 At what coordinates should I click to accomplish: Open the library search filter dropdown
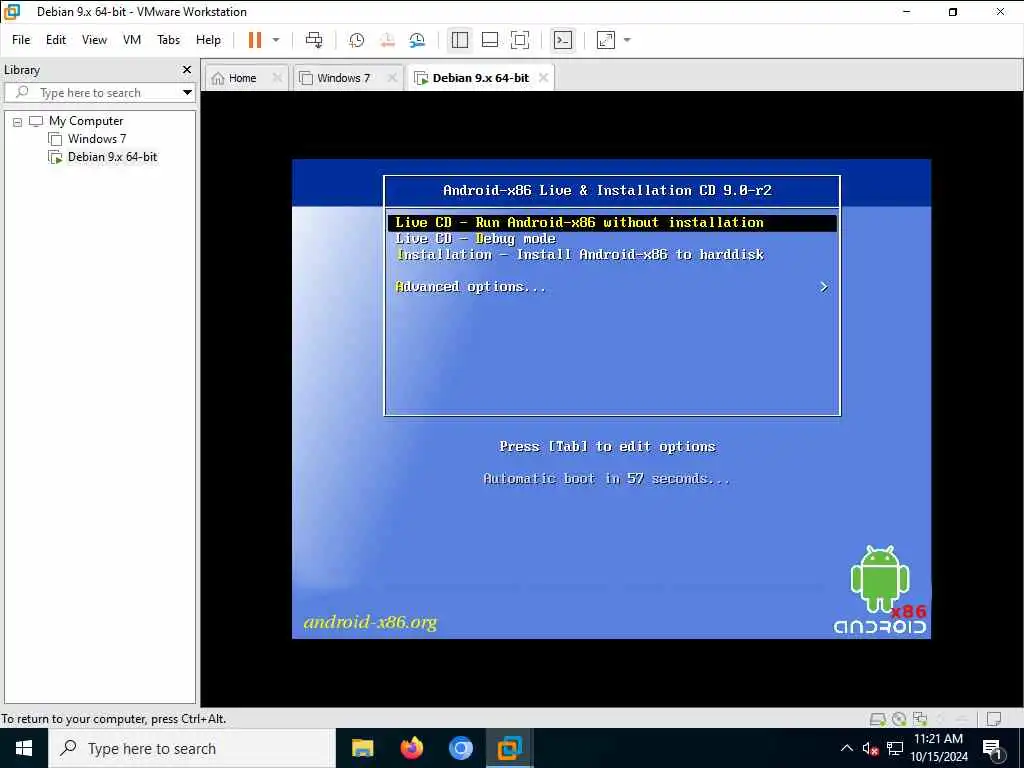[187, 93]
